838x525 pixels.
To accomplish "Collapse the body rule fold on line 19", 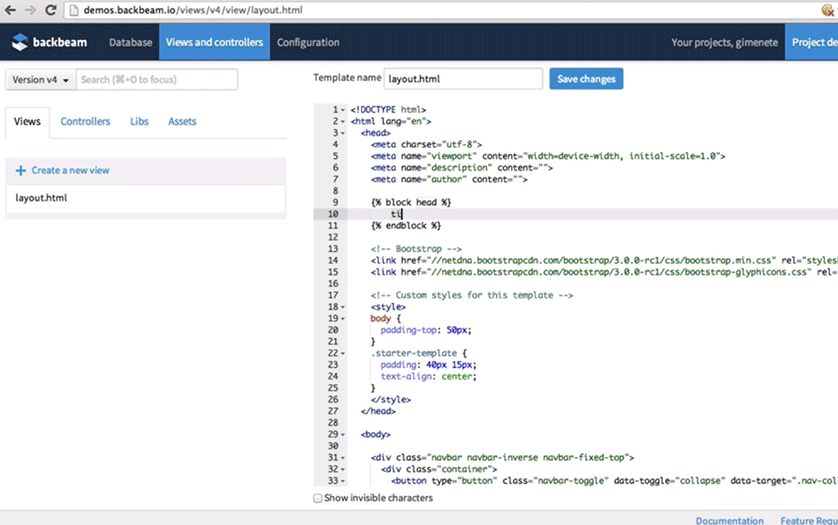I will tap(343, 319).
